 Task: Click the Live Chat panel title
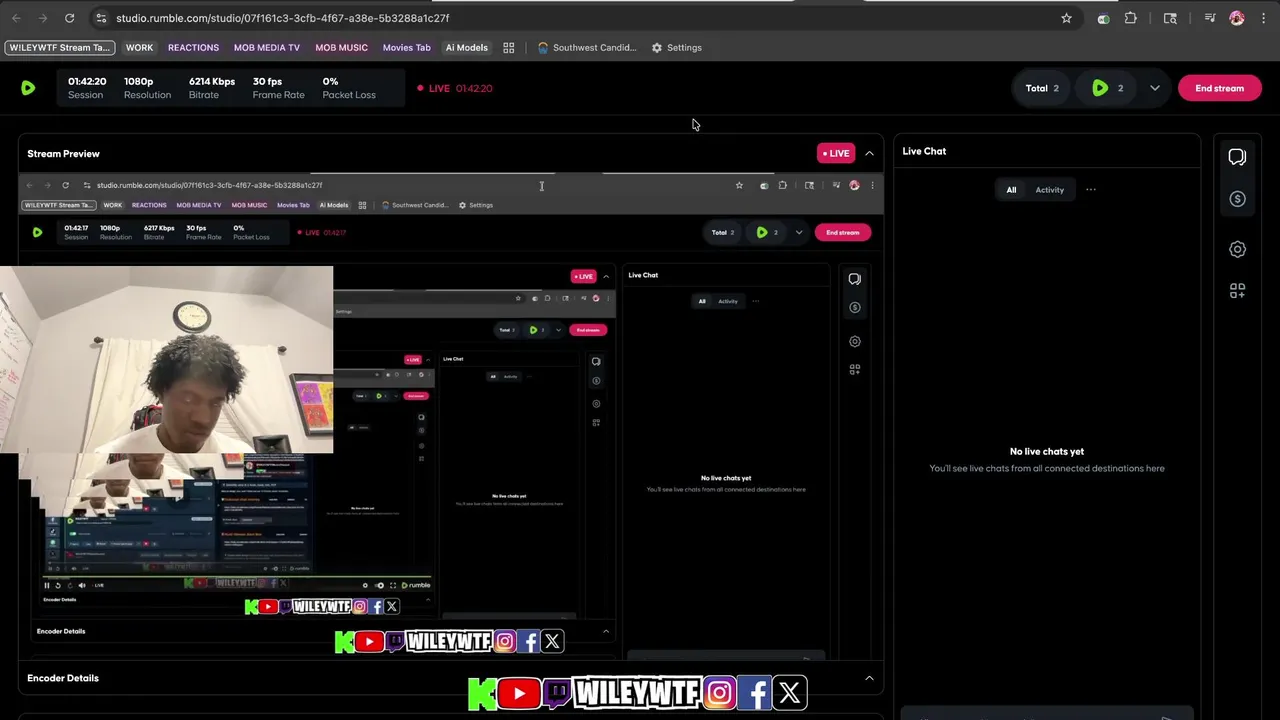(924, 151)
